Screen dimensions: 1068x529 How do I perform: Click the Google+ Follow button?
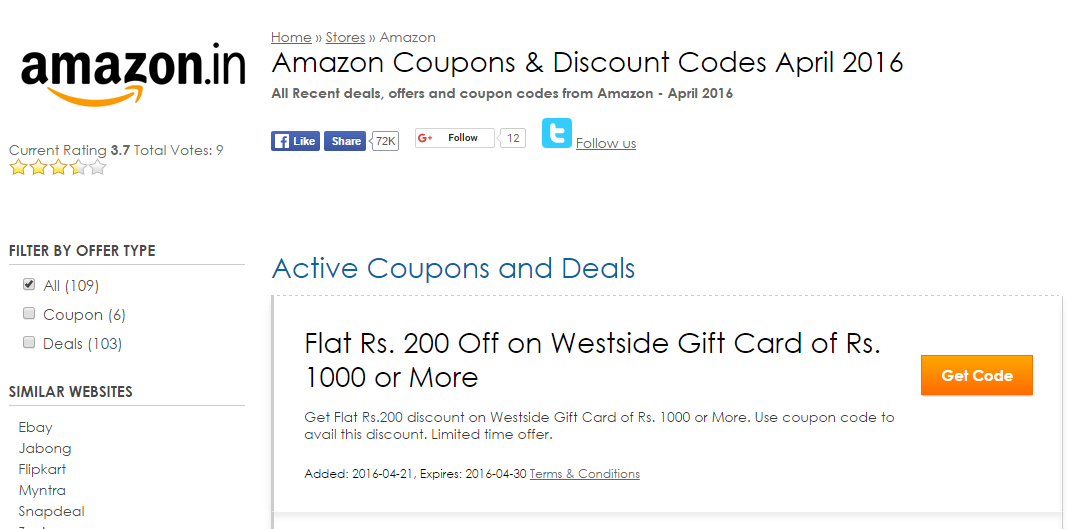click(455, 138)
